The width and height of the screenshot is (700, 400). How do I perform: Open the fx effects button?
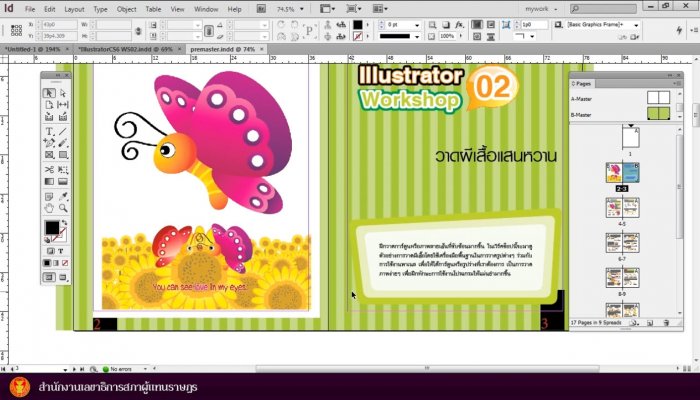459,25
